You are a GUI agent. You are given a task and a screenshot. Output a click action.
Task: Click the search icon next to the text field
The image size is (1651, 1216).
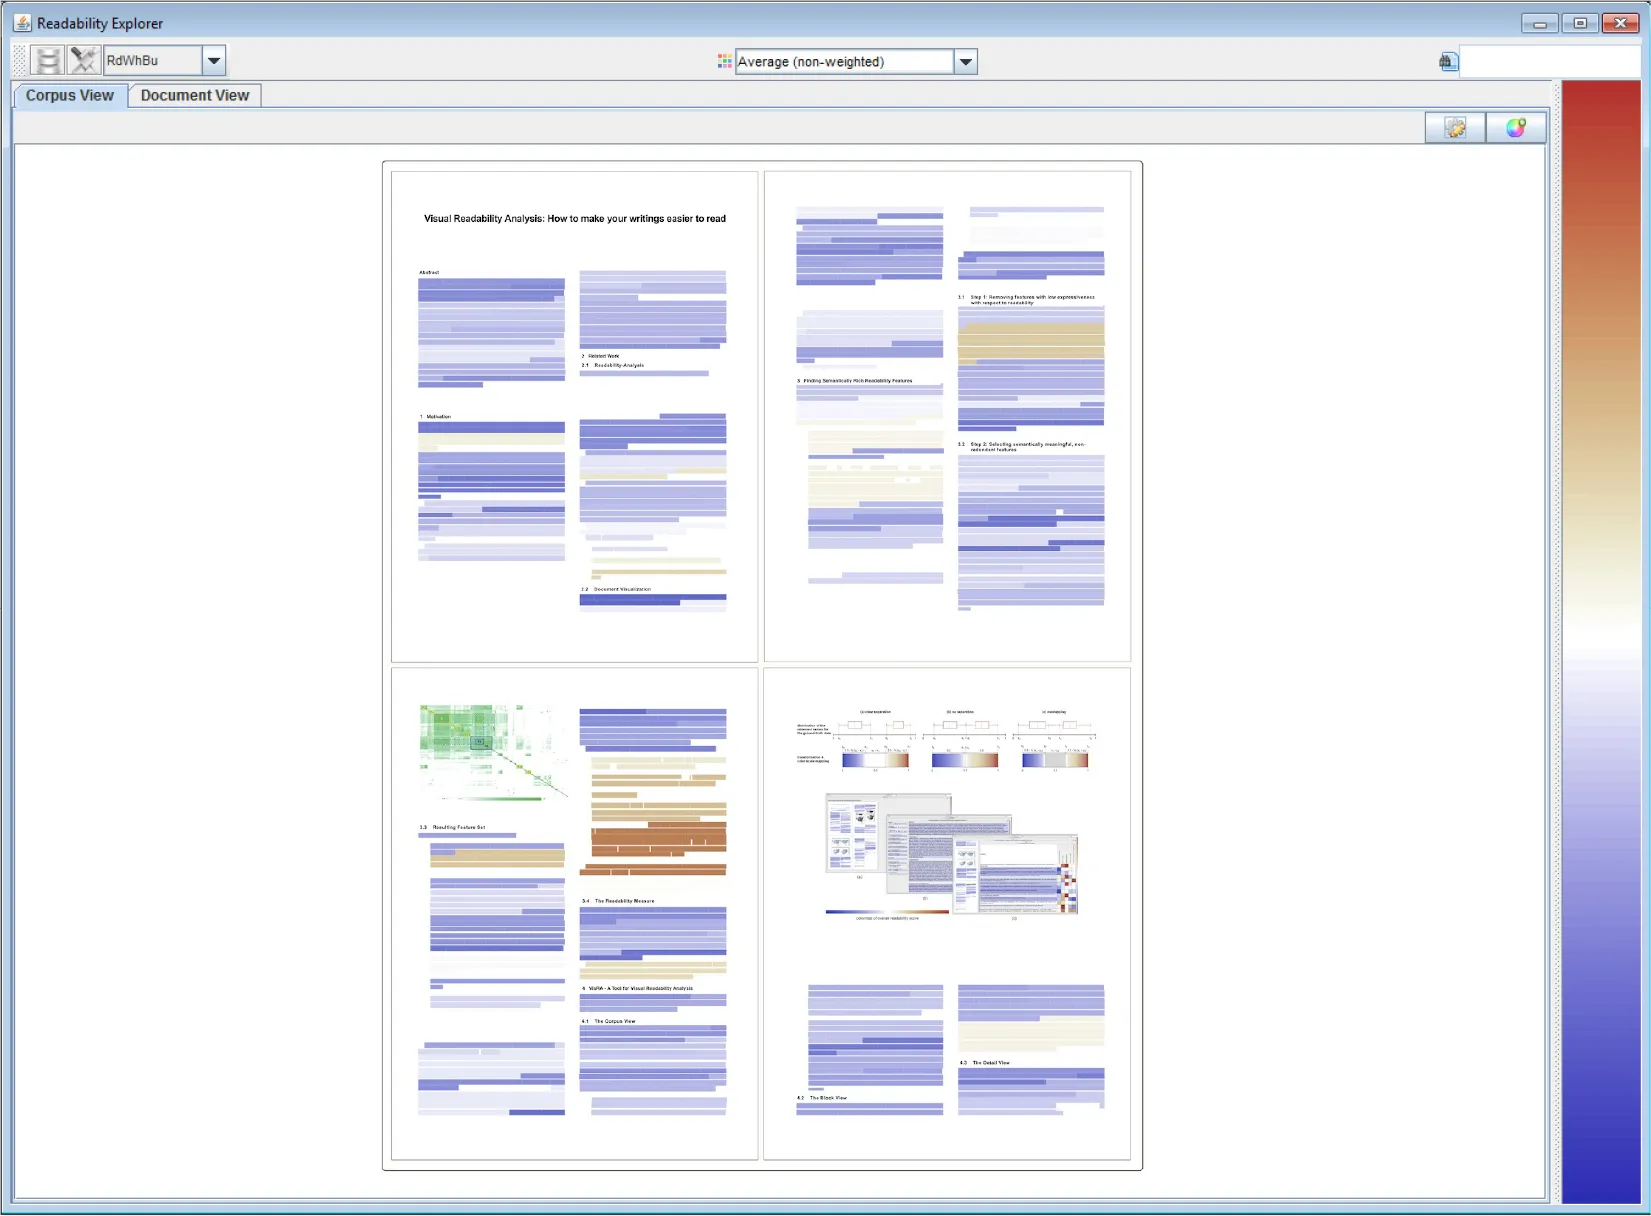(x=1447, y=62)
